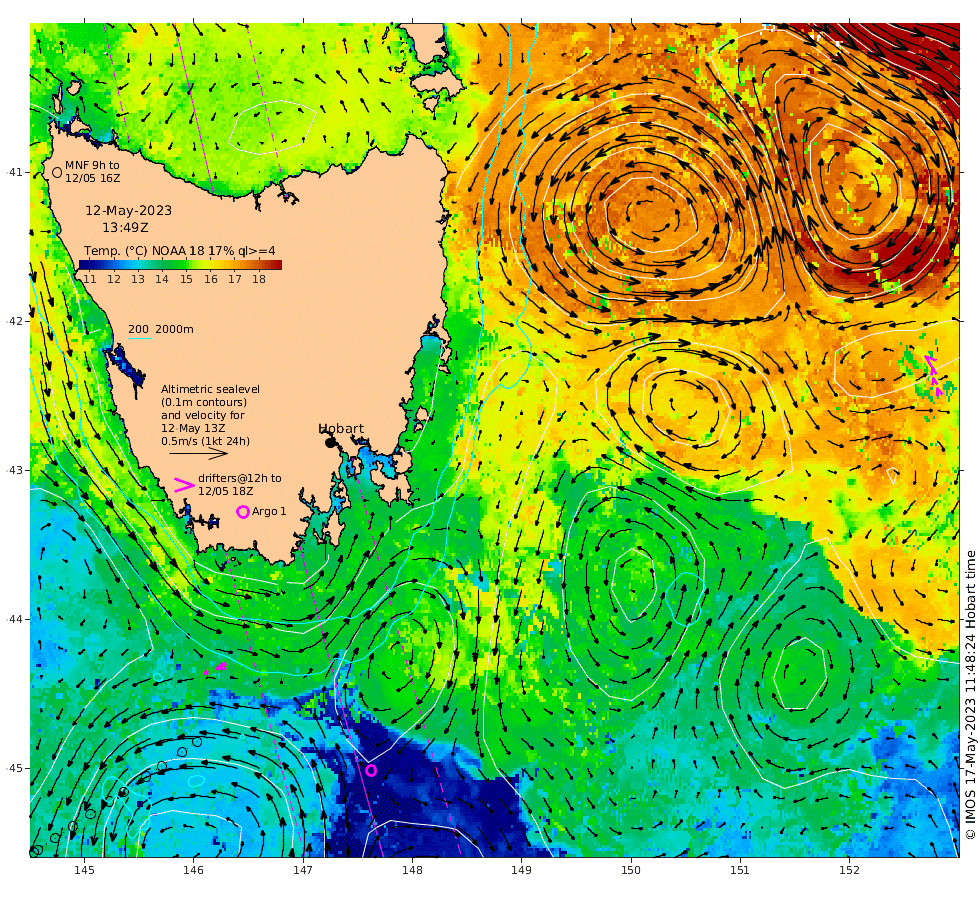Click the black Hobart location dot
Screen dimensions: 980x900
point(331,442)
